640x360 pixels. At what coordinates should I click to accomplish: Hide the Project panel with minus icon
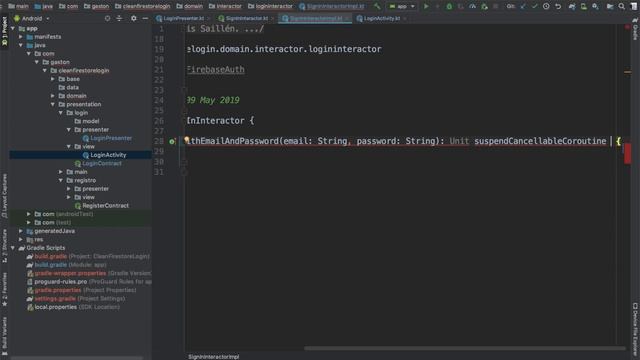point(145,18)
